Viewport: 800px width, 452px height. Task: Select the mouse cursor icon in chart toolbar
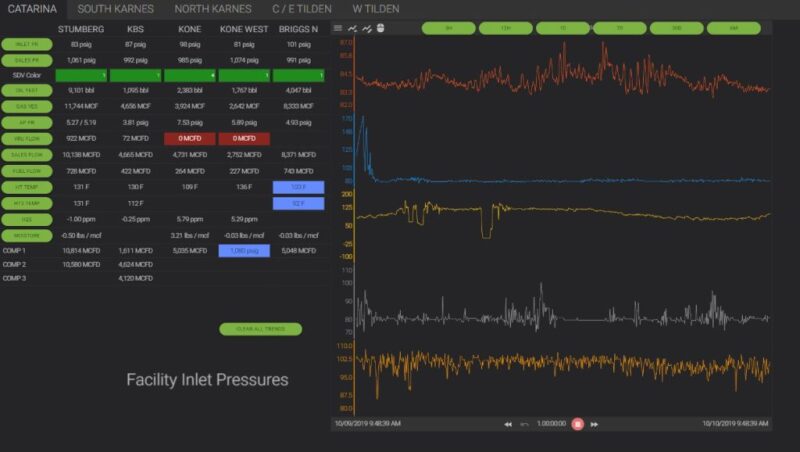380,28
